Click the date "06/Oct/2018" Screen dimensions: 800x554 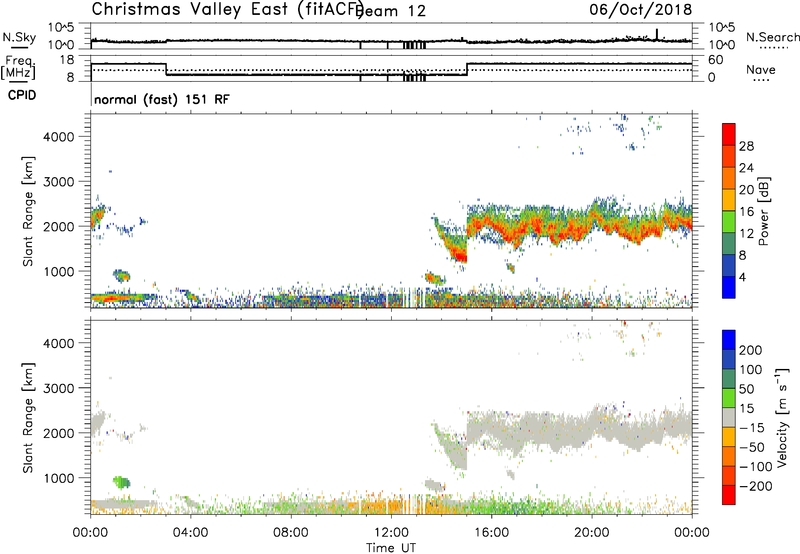tap(641, 9)
